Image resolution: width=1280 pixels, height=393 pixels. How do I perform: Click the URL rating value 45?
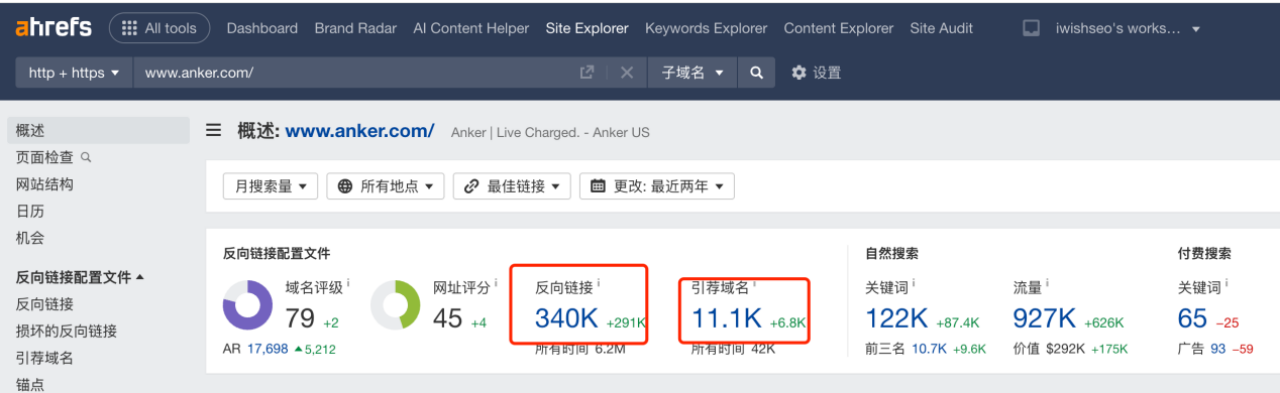coord(448,319)
